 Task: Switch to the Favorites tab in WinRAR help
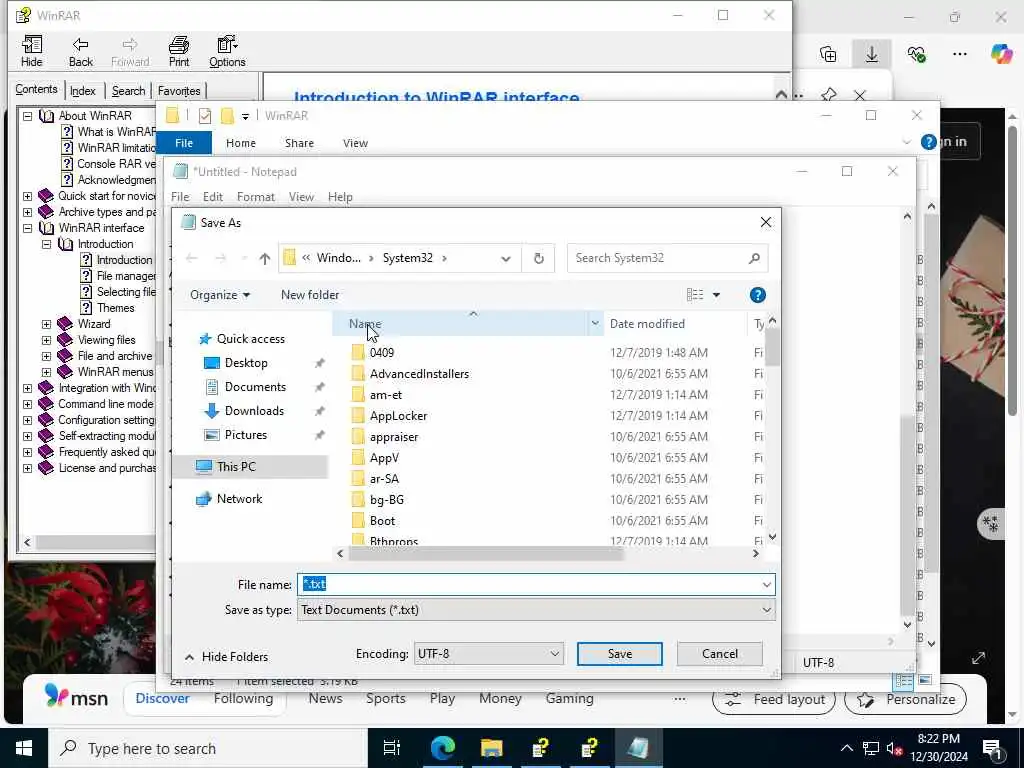[x=179, y=91]
